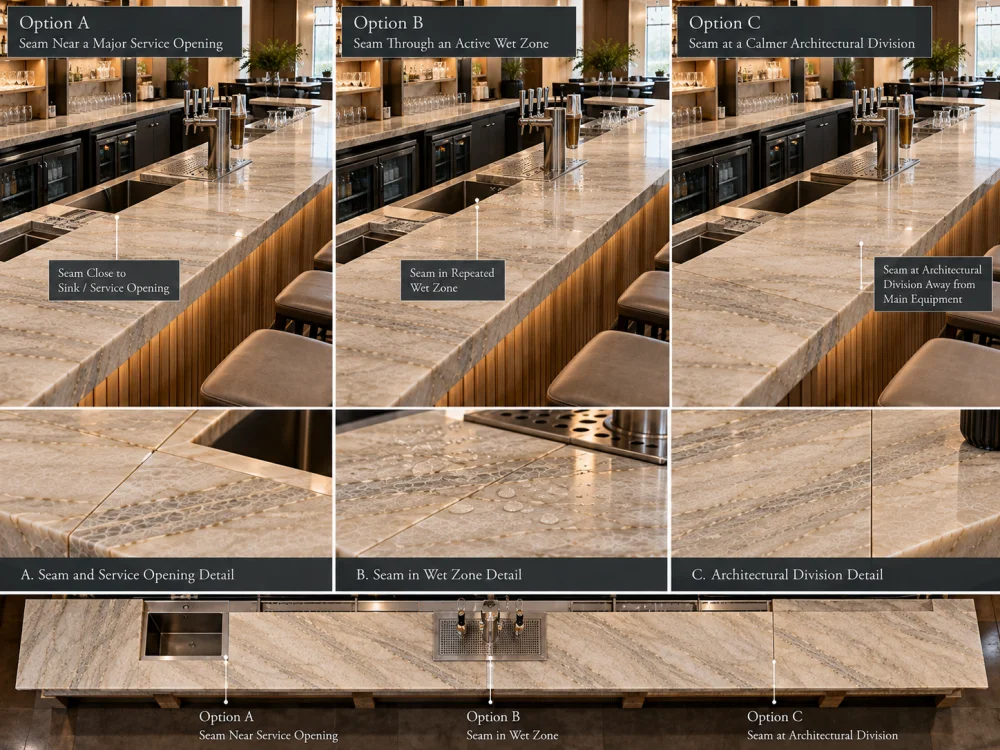Click the beer tap drip tray in plan view
The width and height of the screenshot is (1000, 750).
[x=490, y=636]
